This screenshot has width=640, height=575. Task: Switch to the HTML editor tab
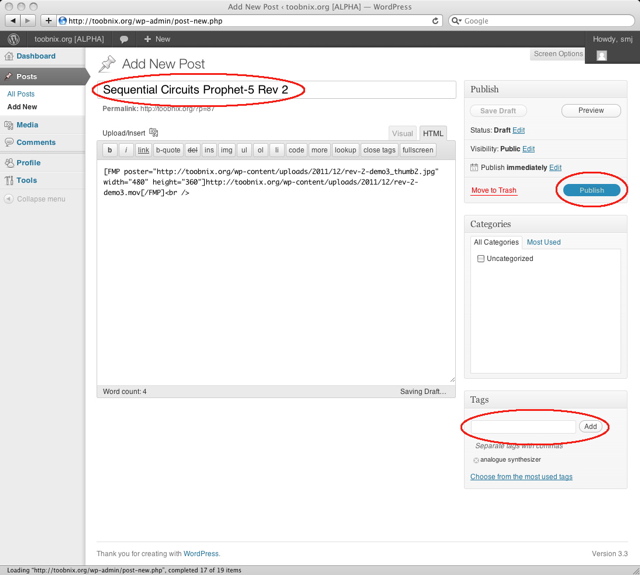(433, 133)
